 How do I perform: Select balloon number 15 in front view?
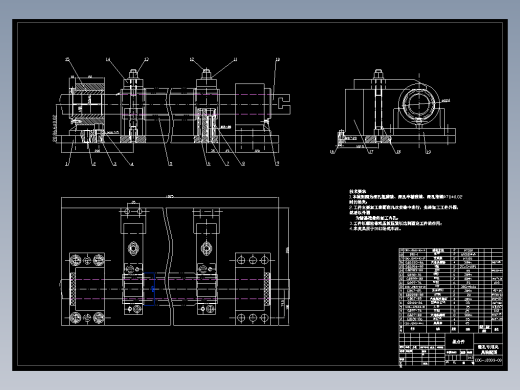point(67,60)
